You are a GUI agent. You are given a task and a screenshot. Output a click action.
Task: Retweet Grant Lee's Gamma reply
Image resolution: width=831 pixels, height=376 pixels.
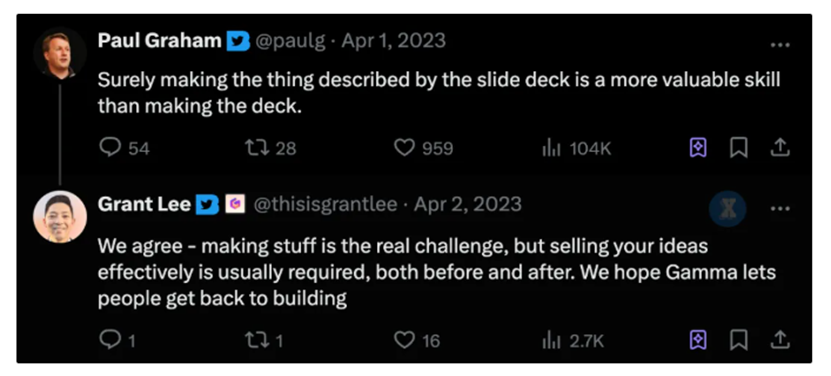pos(264,340)
